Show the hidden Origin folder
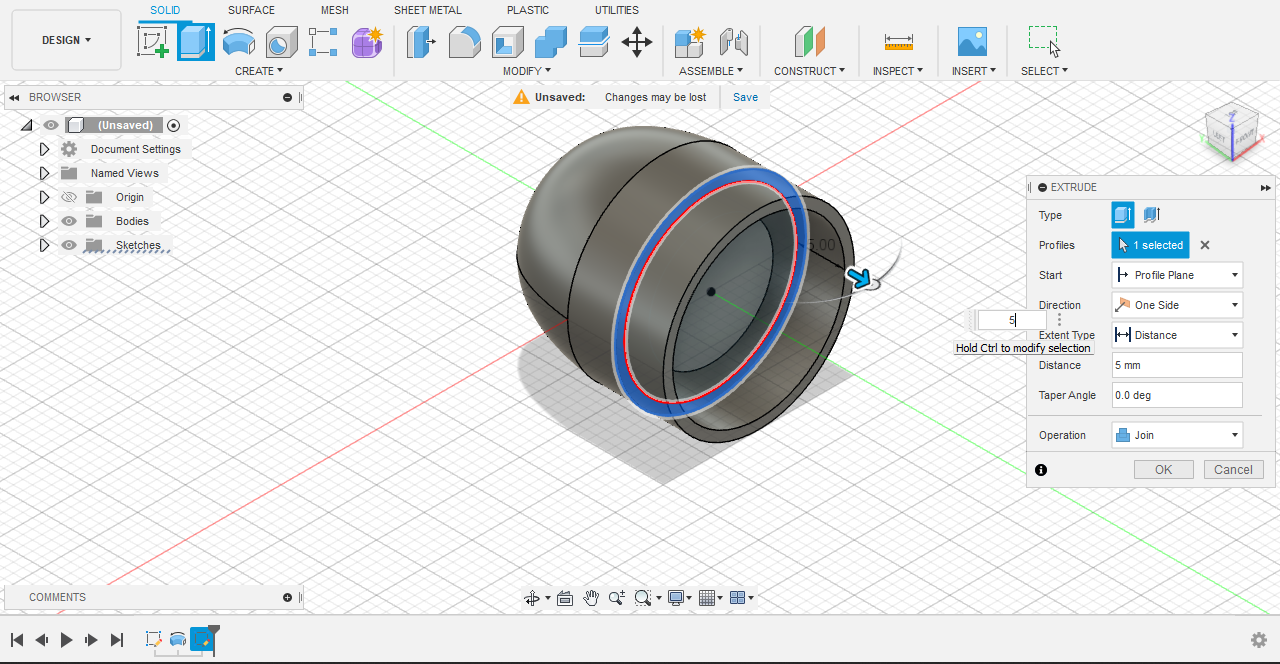This screenshot has height=664, width=1280. click(x=69, y=197)
